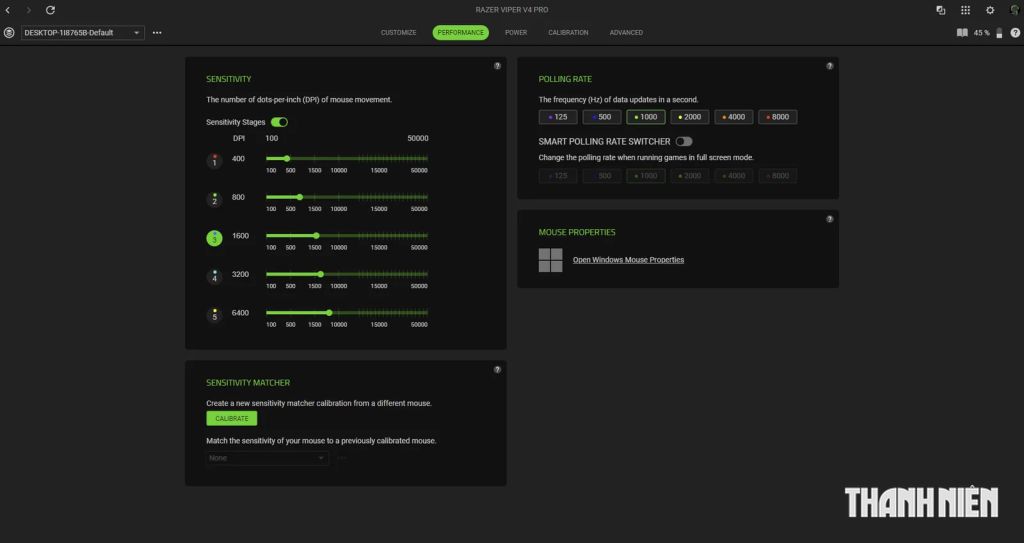Open settings via the gear icon

coord(990,10)
